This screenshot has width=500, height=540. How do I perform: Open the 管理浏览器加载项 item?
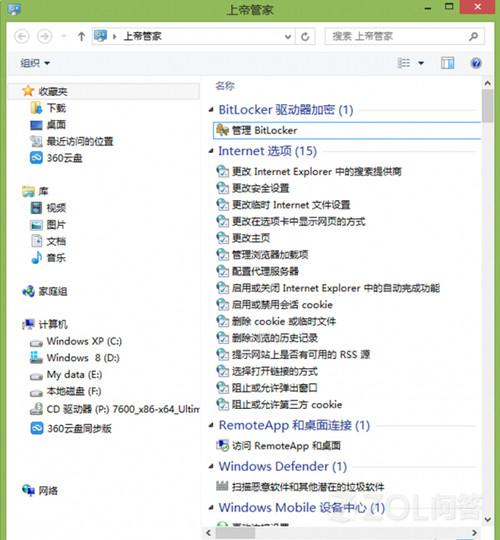pos(270,255)
